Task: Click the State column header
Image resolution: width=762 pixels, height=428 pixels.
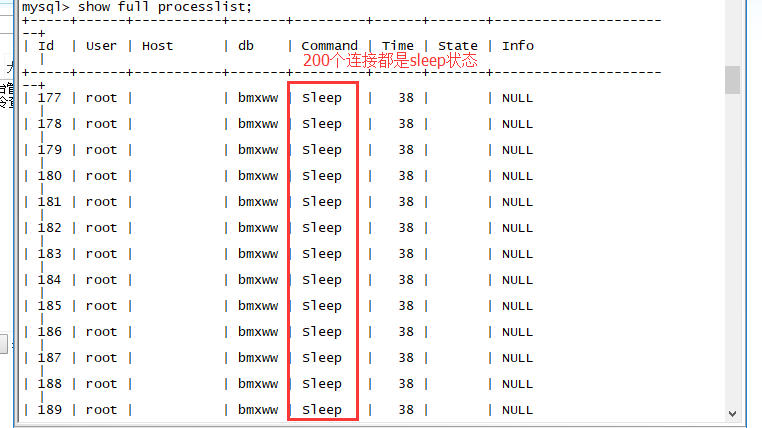Action: click(457, 46)
